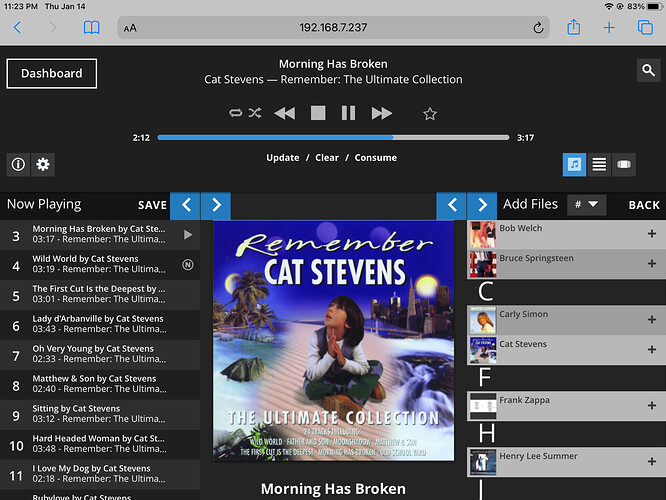
Task: Skip to previous track
Action: tap(285, 113)
